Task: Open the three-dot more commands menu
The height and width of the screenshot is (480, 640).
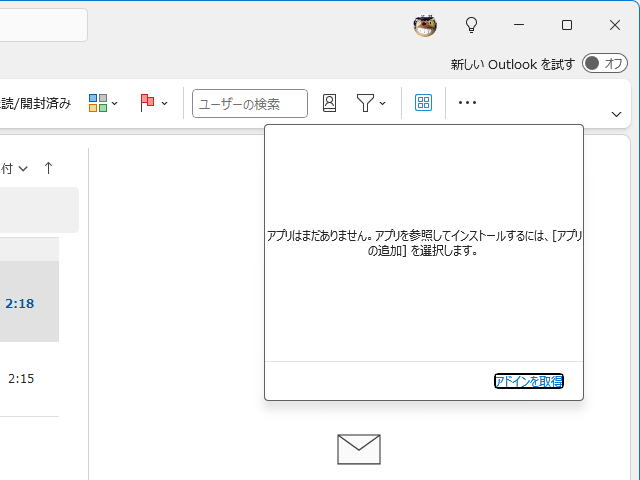Action: [467, 102]
